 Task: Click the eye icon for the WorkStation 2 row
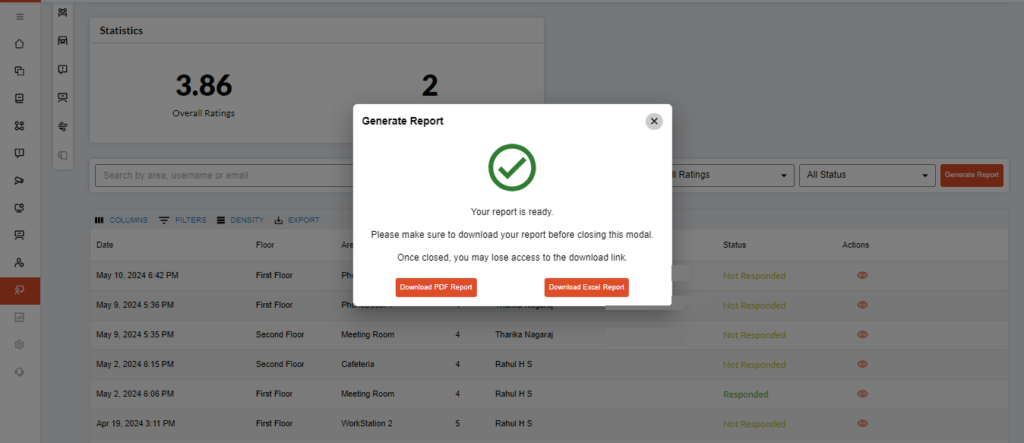(861, 423)
